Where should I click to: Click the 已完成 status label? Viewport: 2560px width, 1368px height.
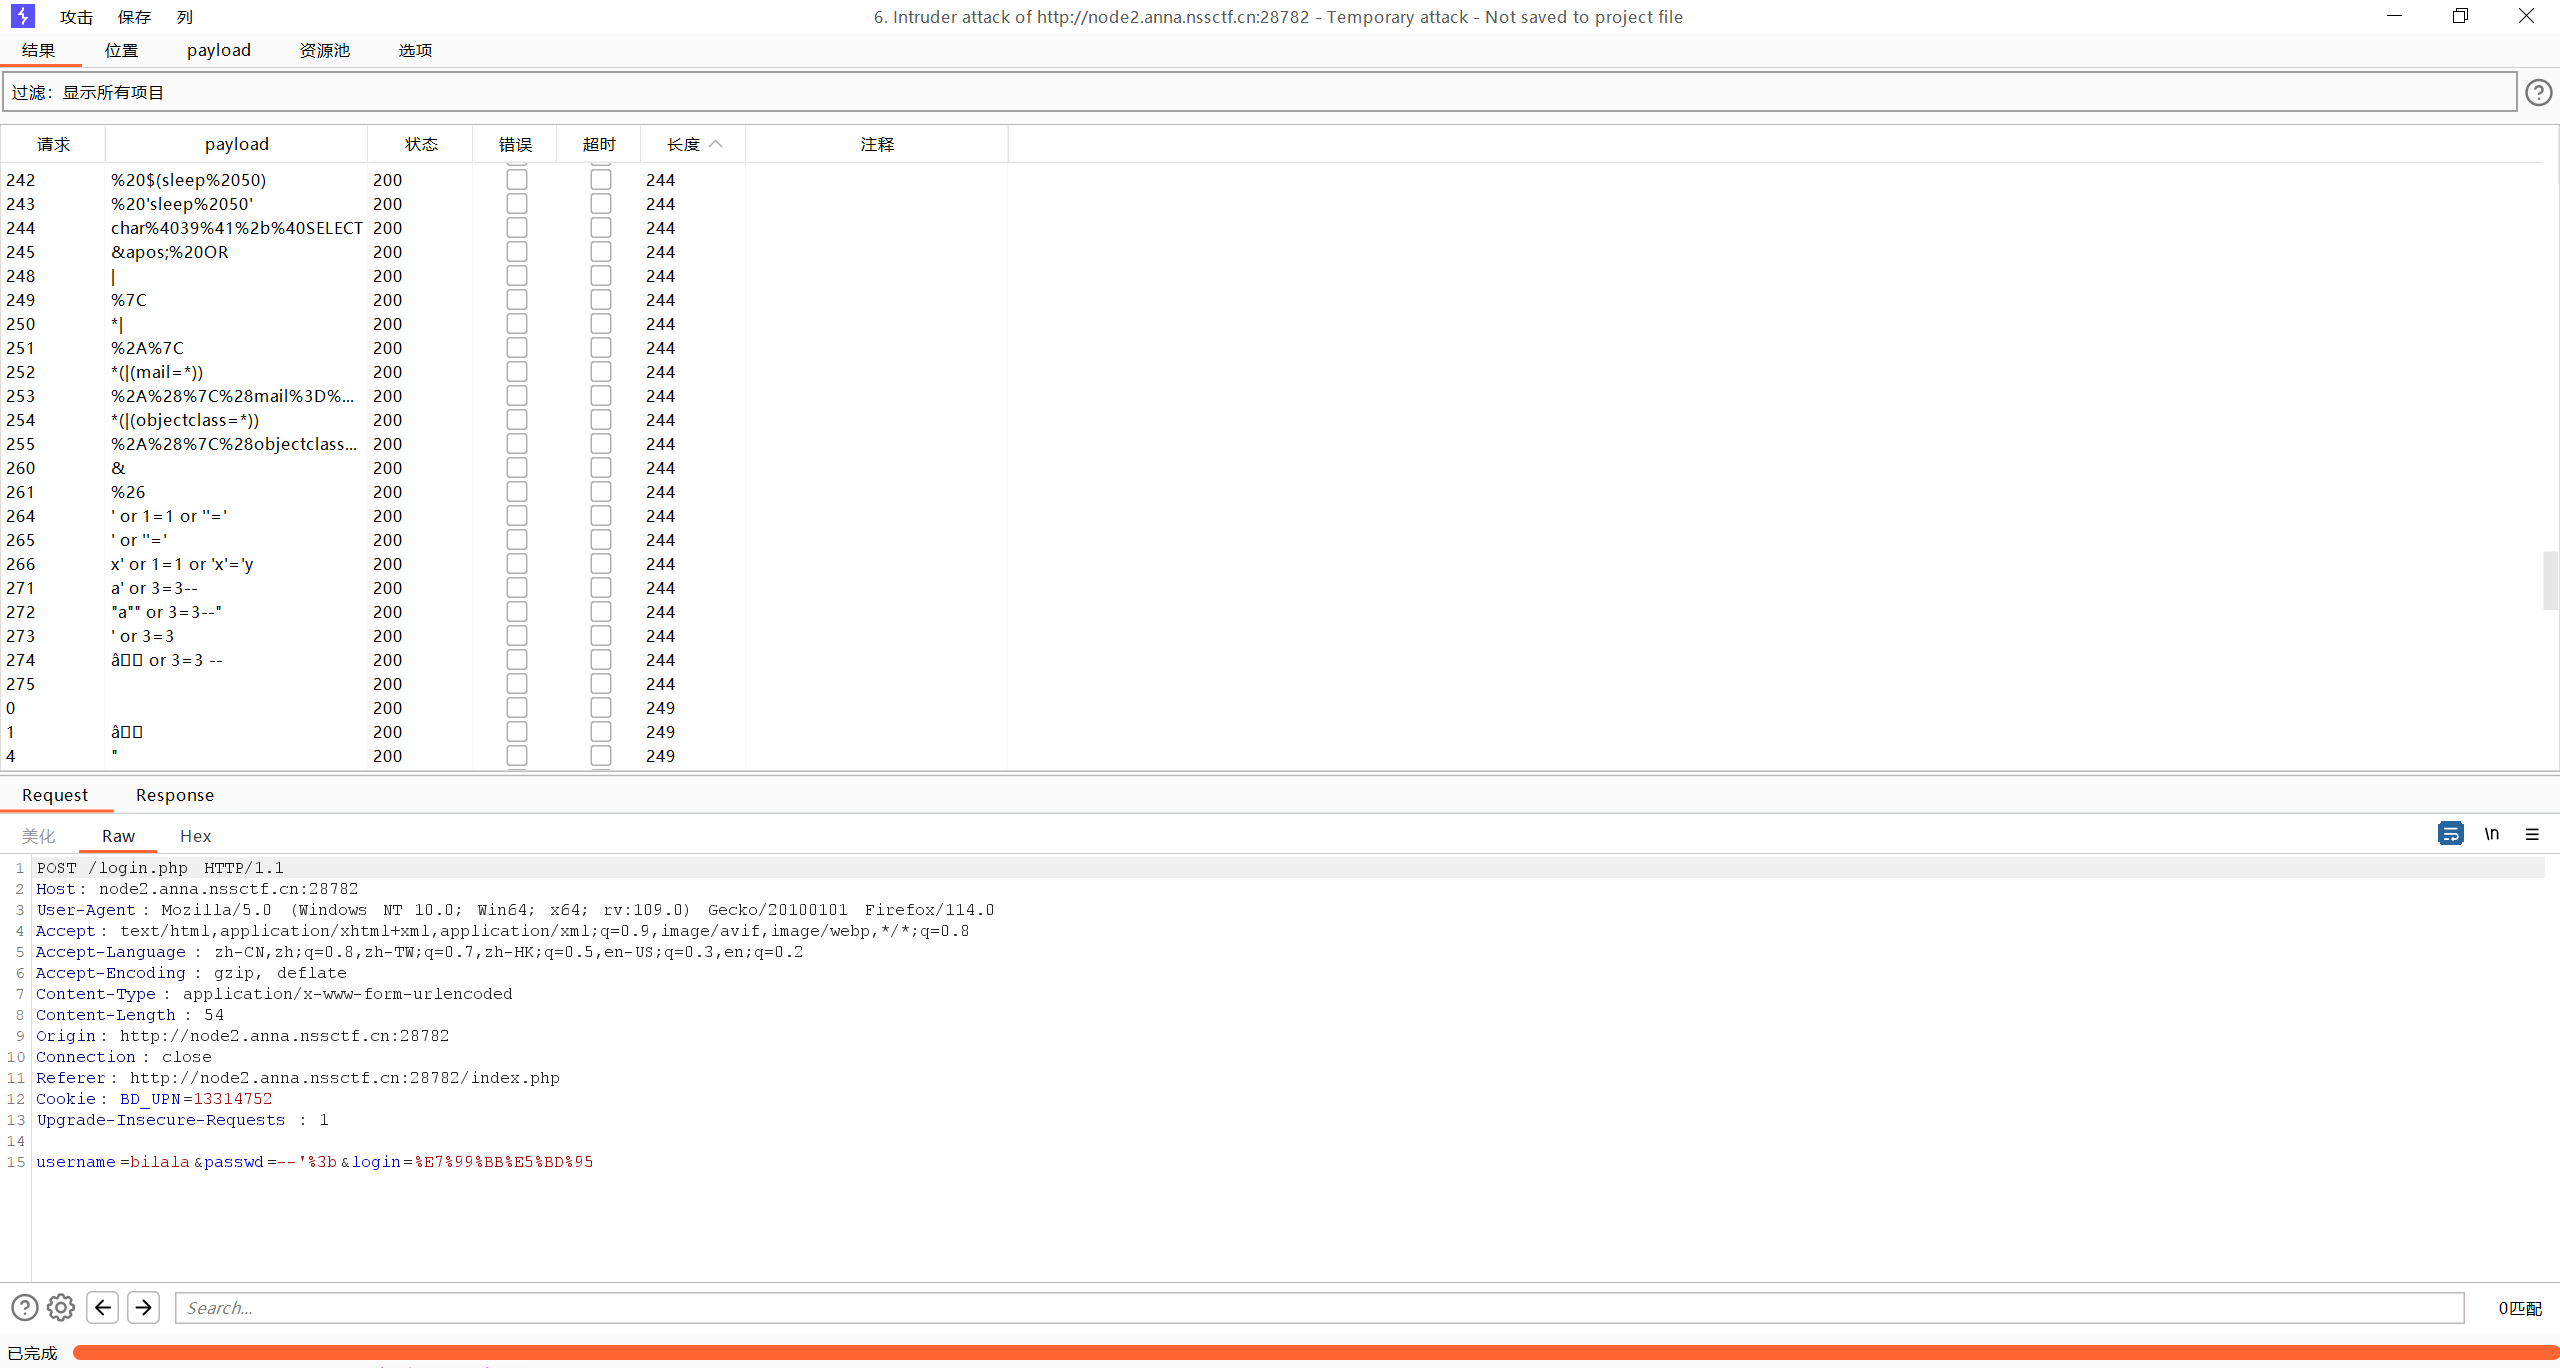(33, 1353)
